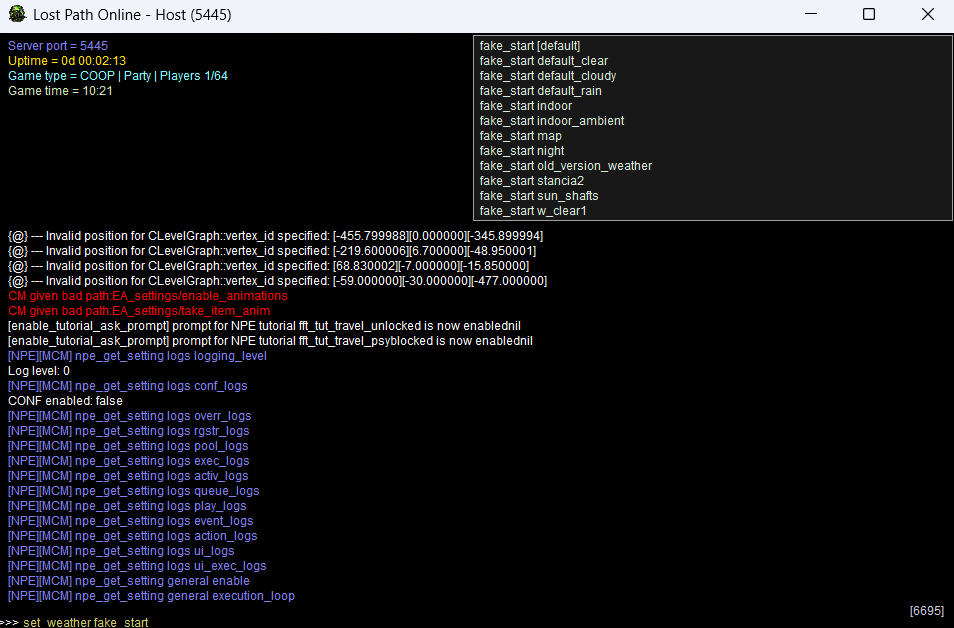This screenshot has width=954, height=628.
Task: Click red error 'EA_settings/take_item_anim' line
Action: tap(139, 311)
